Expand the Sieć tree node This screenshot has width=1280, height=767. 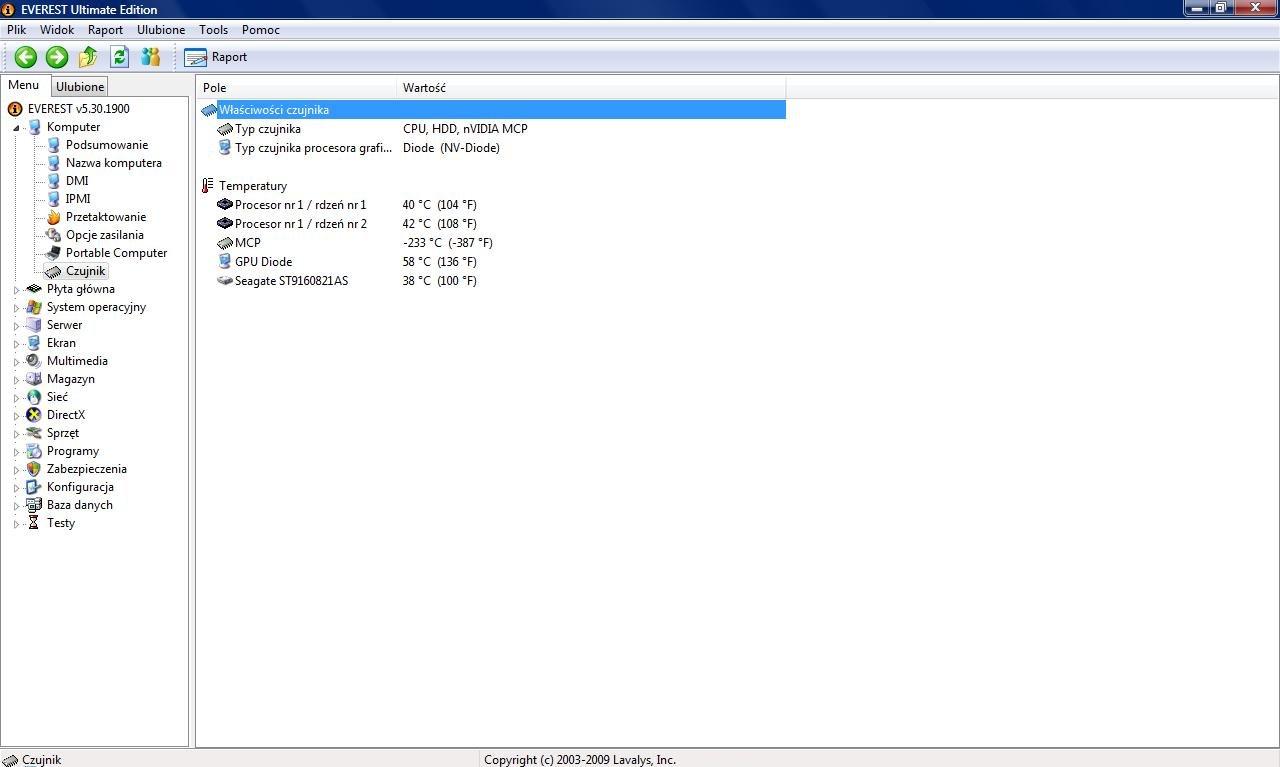point(17,398)
